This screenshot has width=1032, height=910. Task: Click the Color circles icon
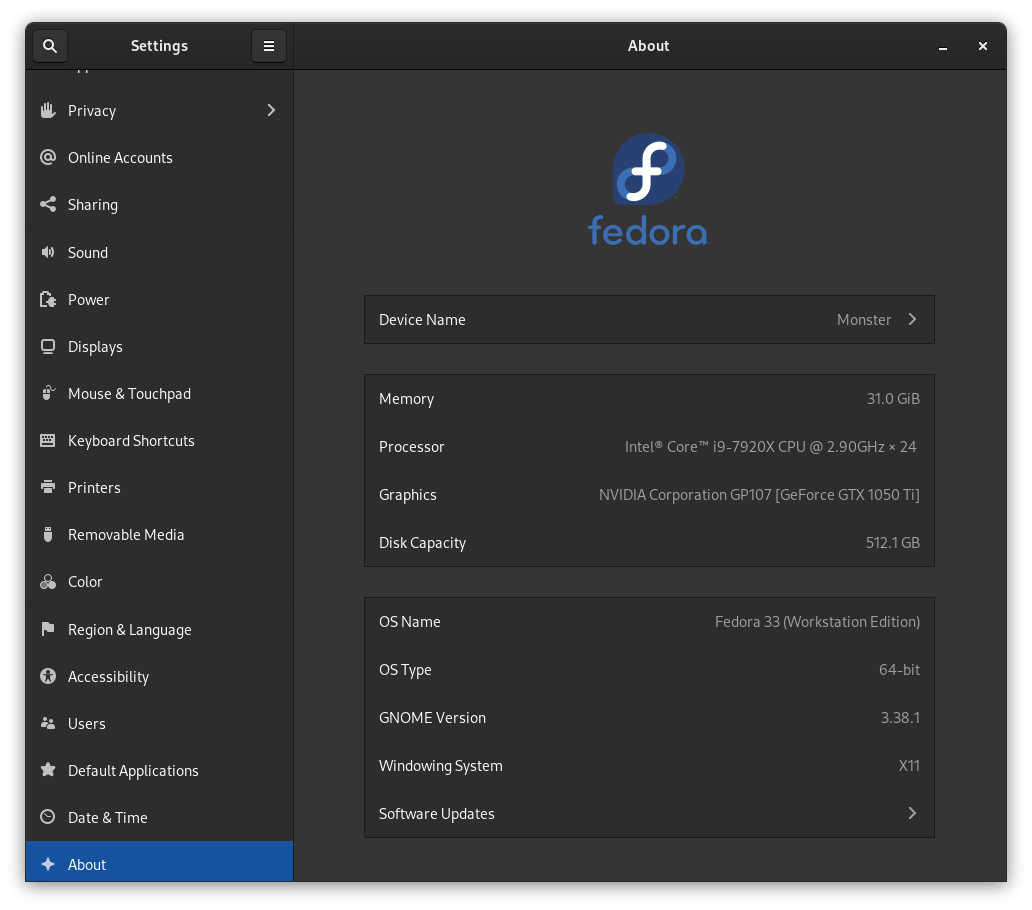(x=47, y=582)
